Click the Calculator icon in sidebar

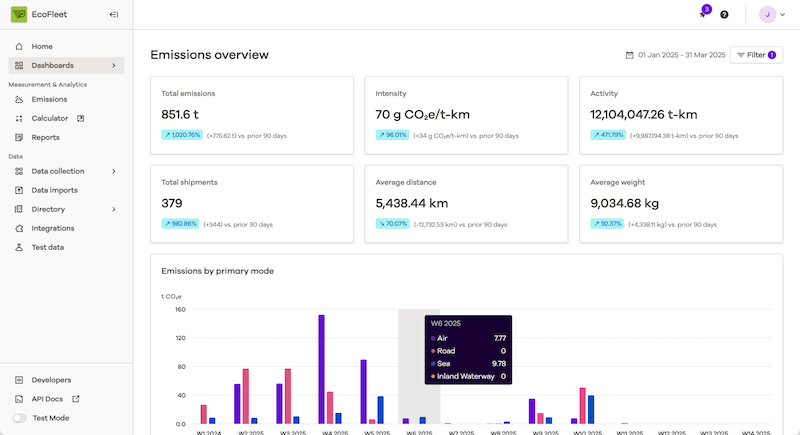coord(19,119)
